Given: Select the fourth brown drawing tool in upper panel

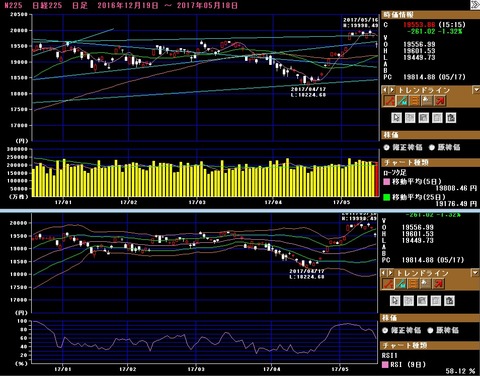Looking at the screenshot, I should tap(427, 101).
